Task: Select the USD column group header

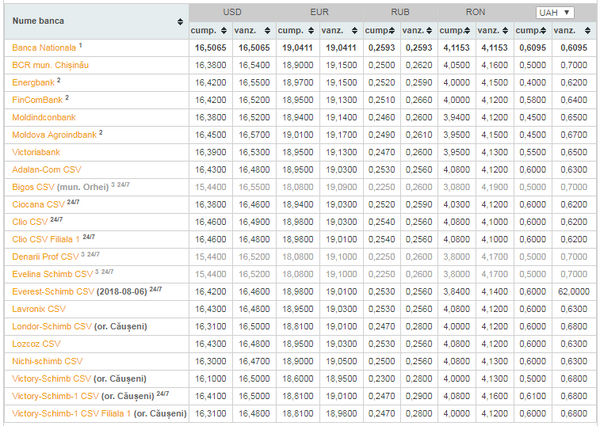Action: pyautogui.click(x=232, y=12)
